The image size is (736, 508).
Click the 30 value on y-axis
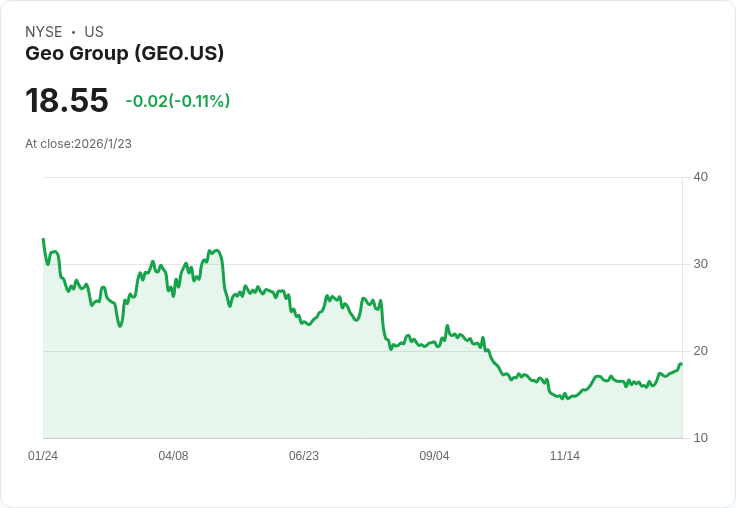[x=700, y=264]
